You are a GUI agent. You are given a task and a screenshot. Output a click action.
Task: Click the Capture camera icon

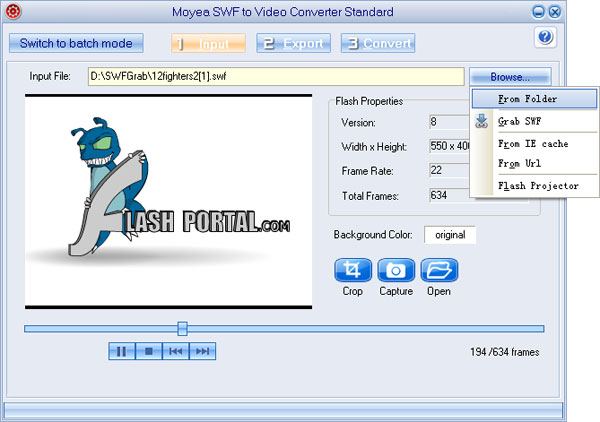(396, 270)
